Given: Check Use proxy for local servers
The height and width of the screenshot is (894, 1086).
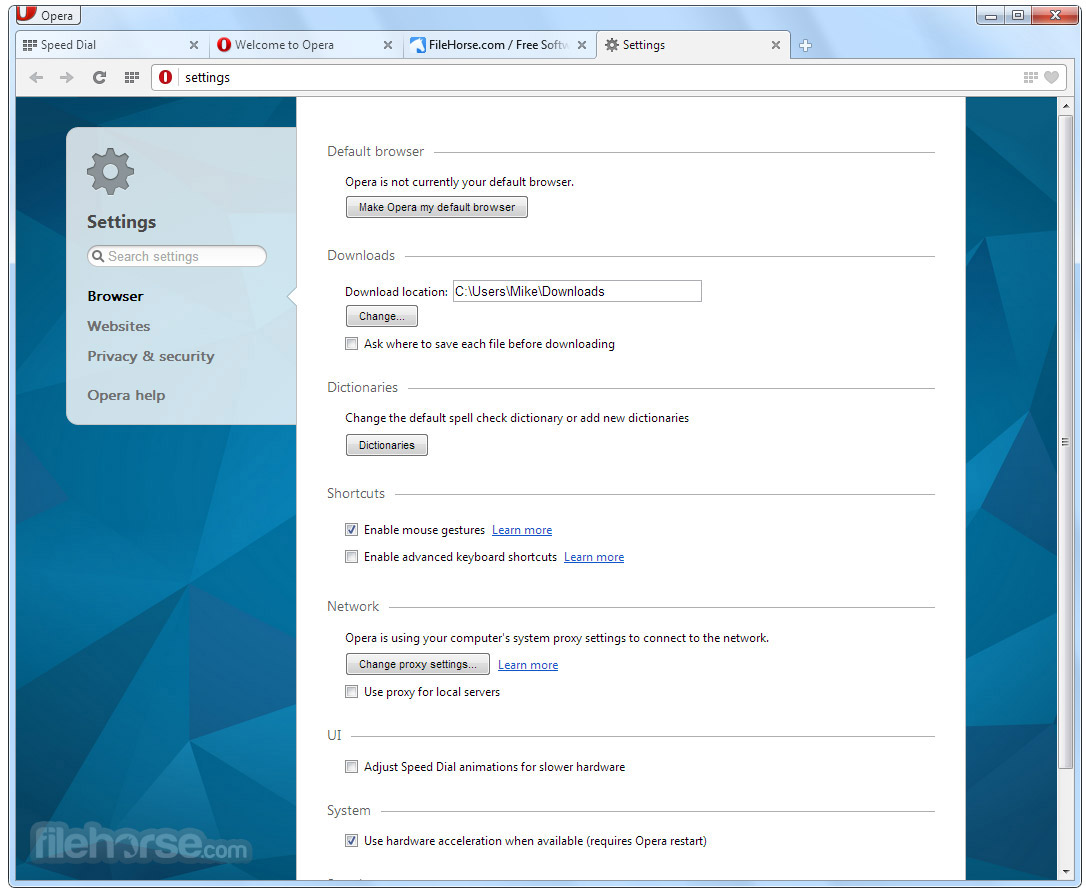Looking at the screenshot, I should 352,692.
